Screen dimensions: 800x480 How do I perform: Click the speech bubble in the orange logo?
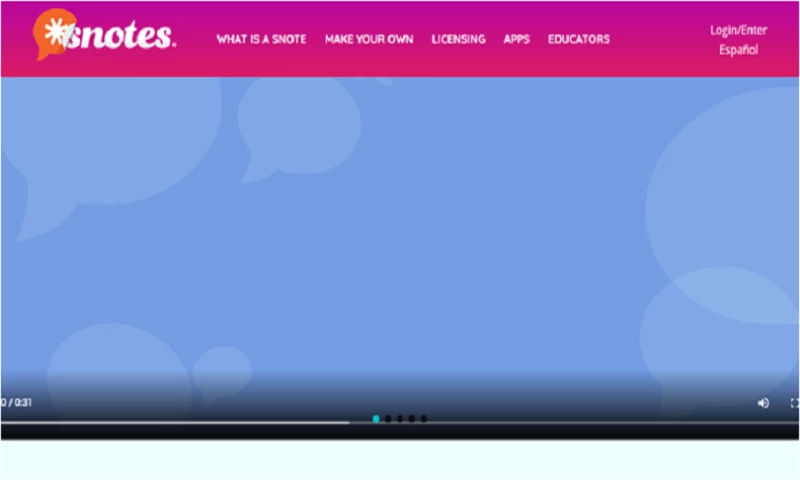coord(52,33)
